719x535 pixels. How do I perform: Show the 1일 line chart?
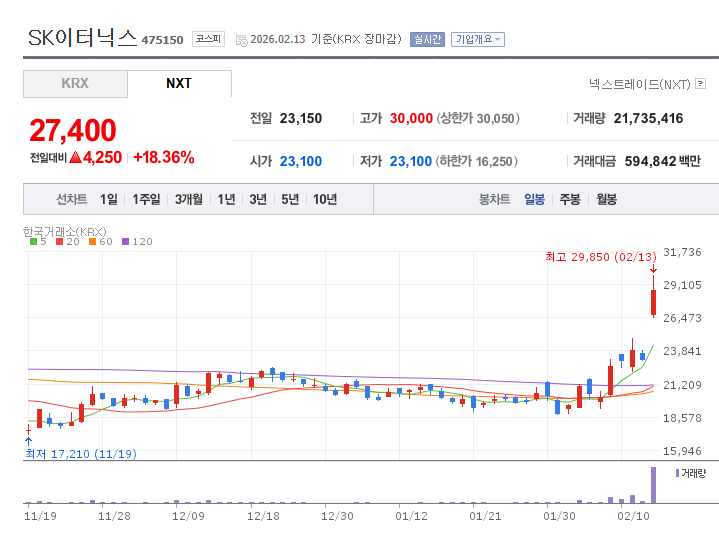point(109,199)
